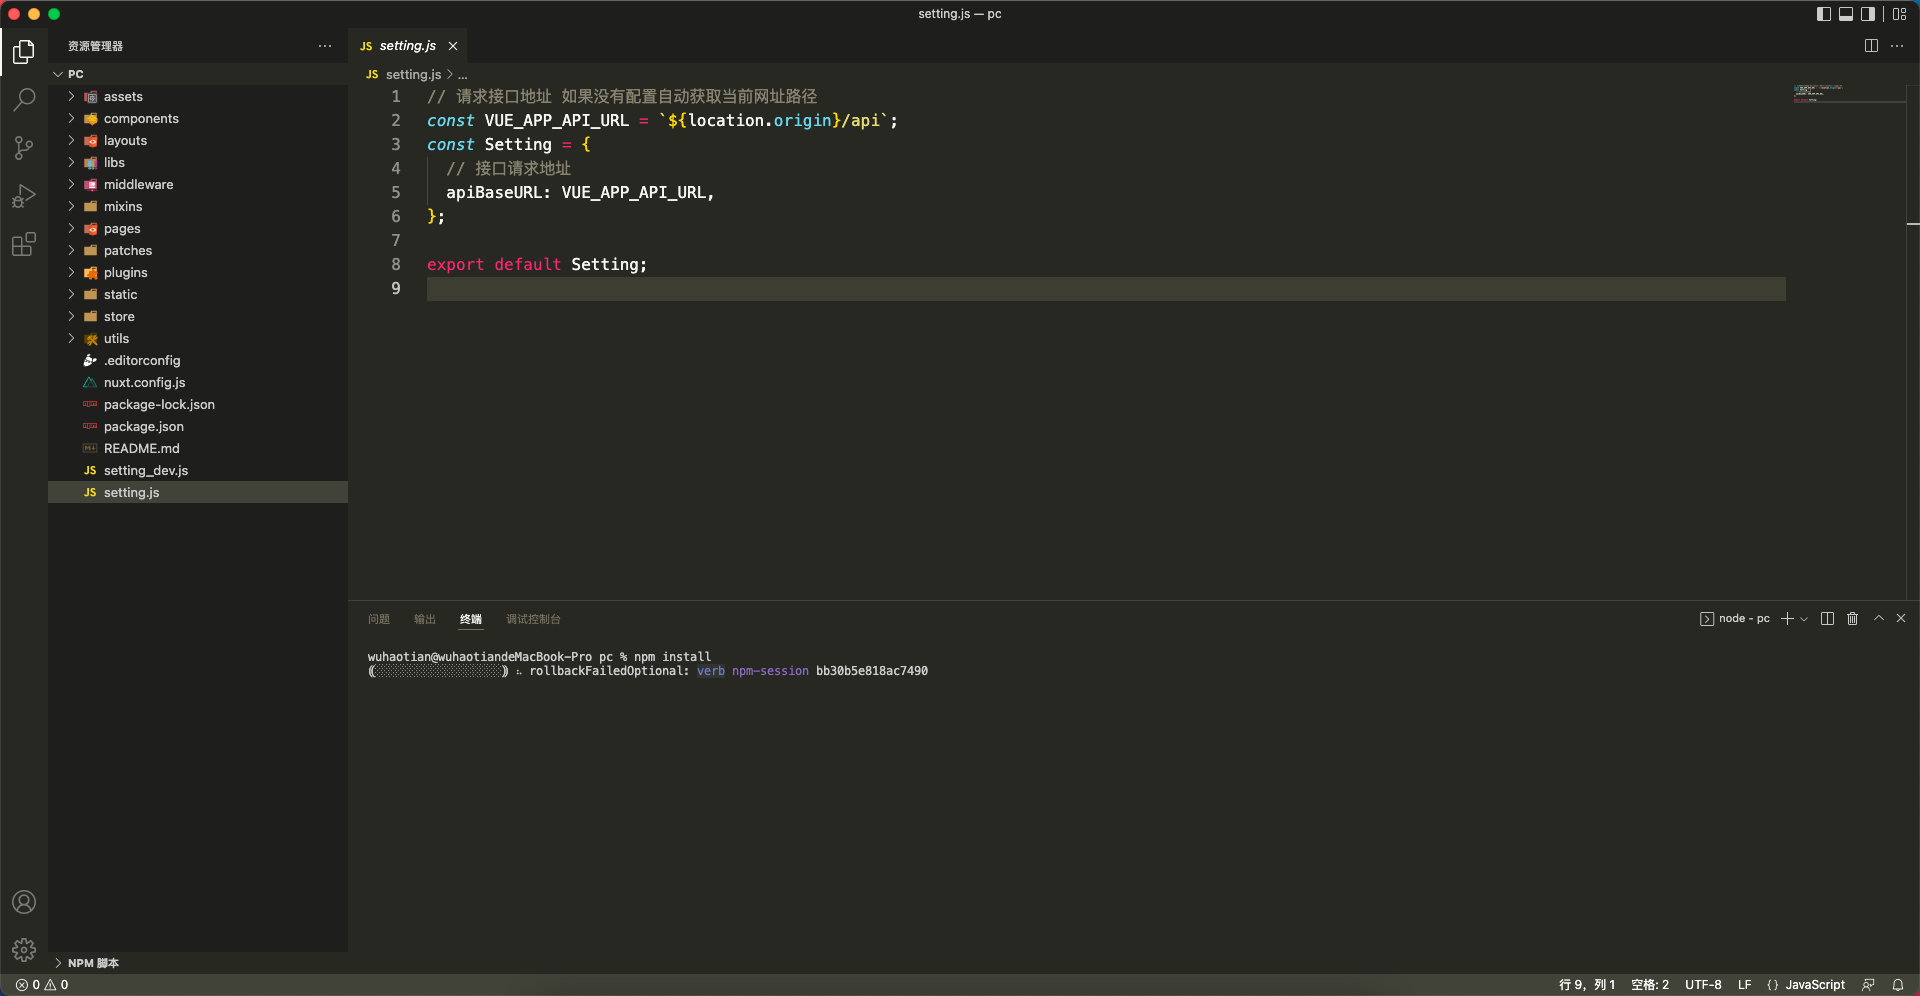1920x996 pixels.
Task: Select setting.js in the file tree
Action: (x=198, y=493)
